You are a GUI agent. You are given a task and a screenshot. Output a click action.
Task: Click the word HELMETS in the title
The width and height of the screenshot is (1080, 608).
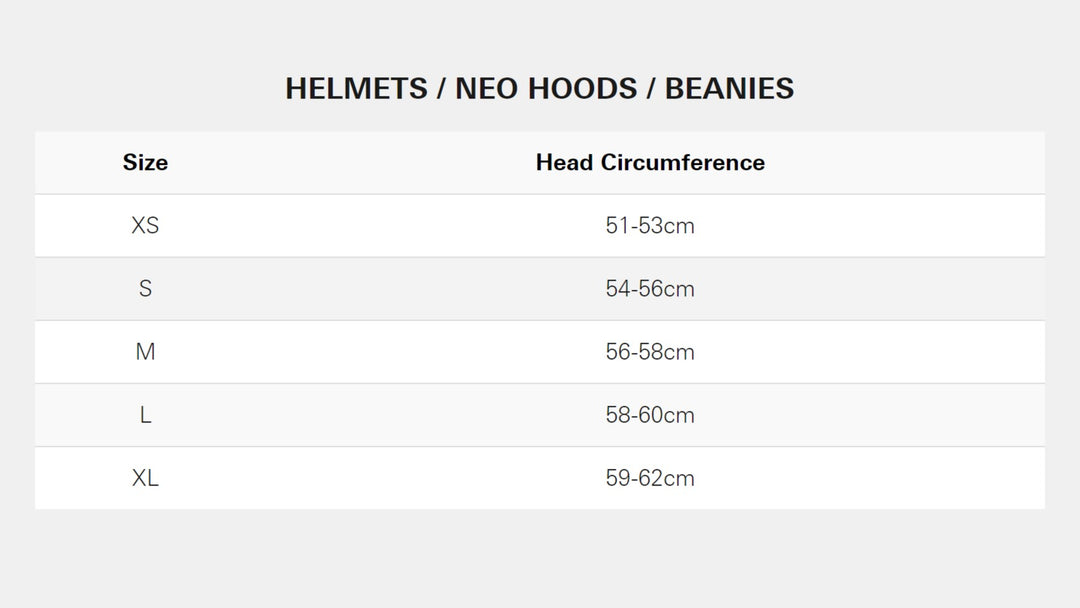[354, 89]
